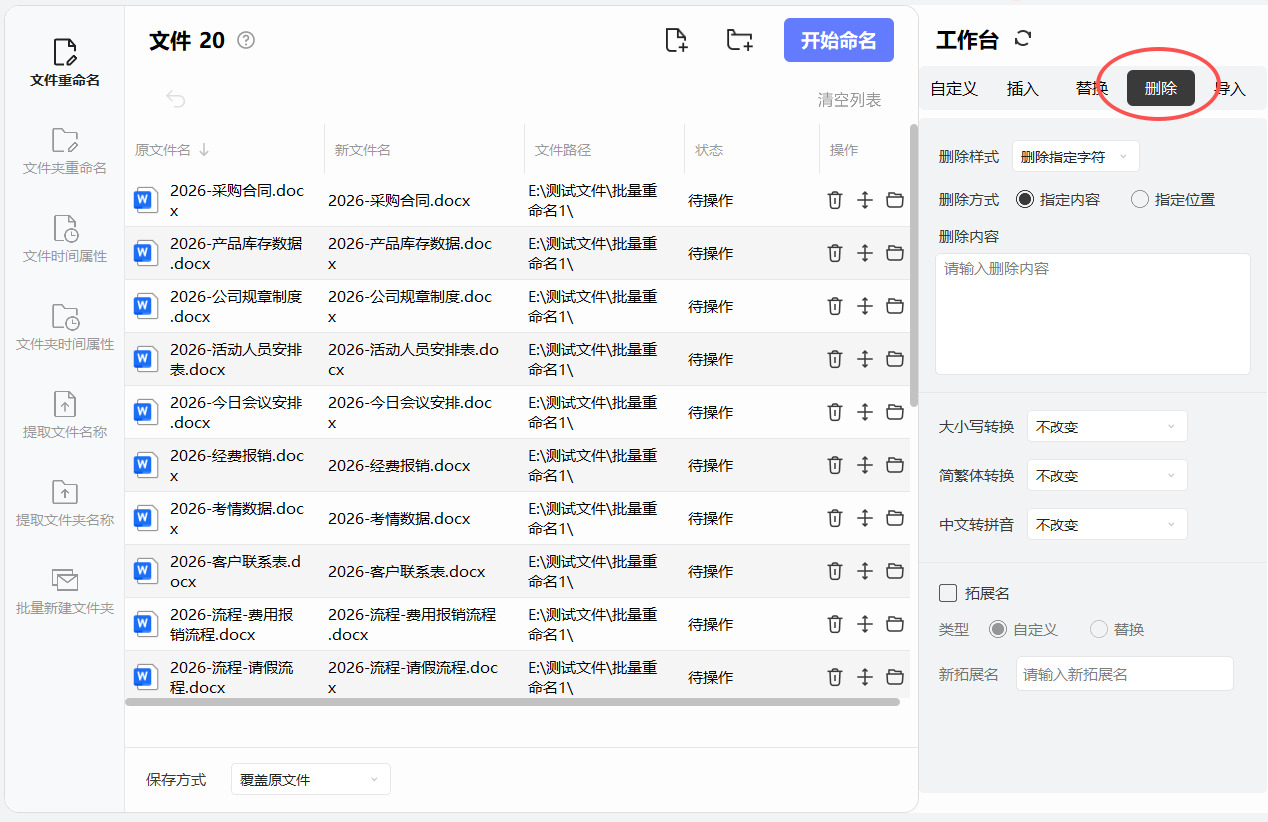This screenshot has height=822, width=1268.
Task: Open the 保存方式 dropdown
Action: pyautogui.click(x=310, y=779)
